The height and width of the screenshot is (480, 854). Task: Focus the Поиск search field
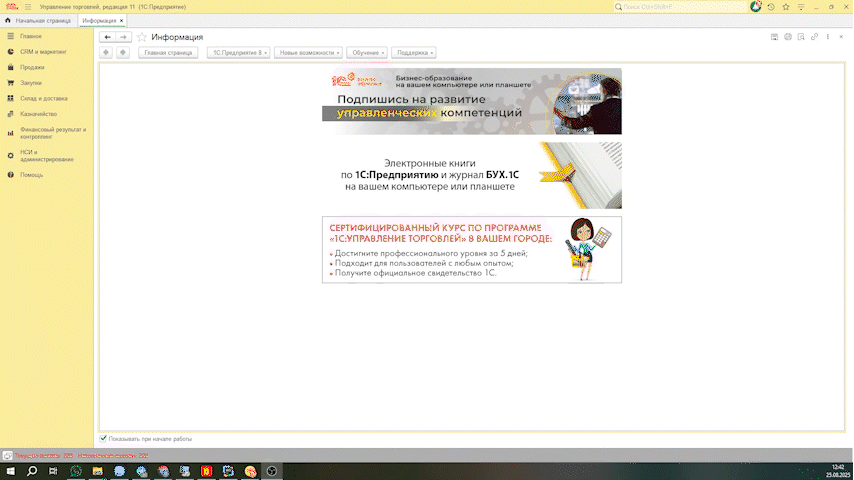[681, 7]
